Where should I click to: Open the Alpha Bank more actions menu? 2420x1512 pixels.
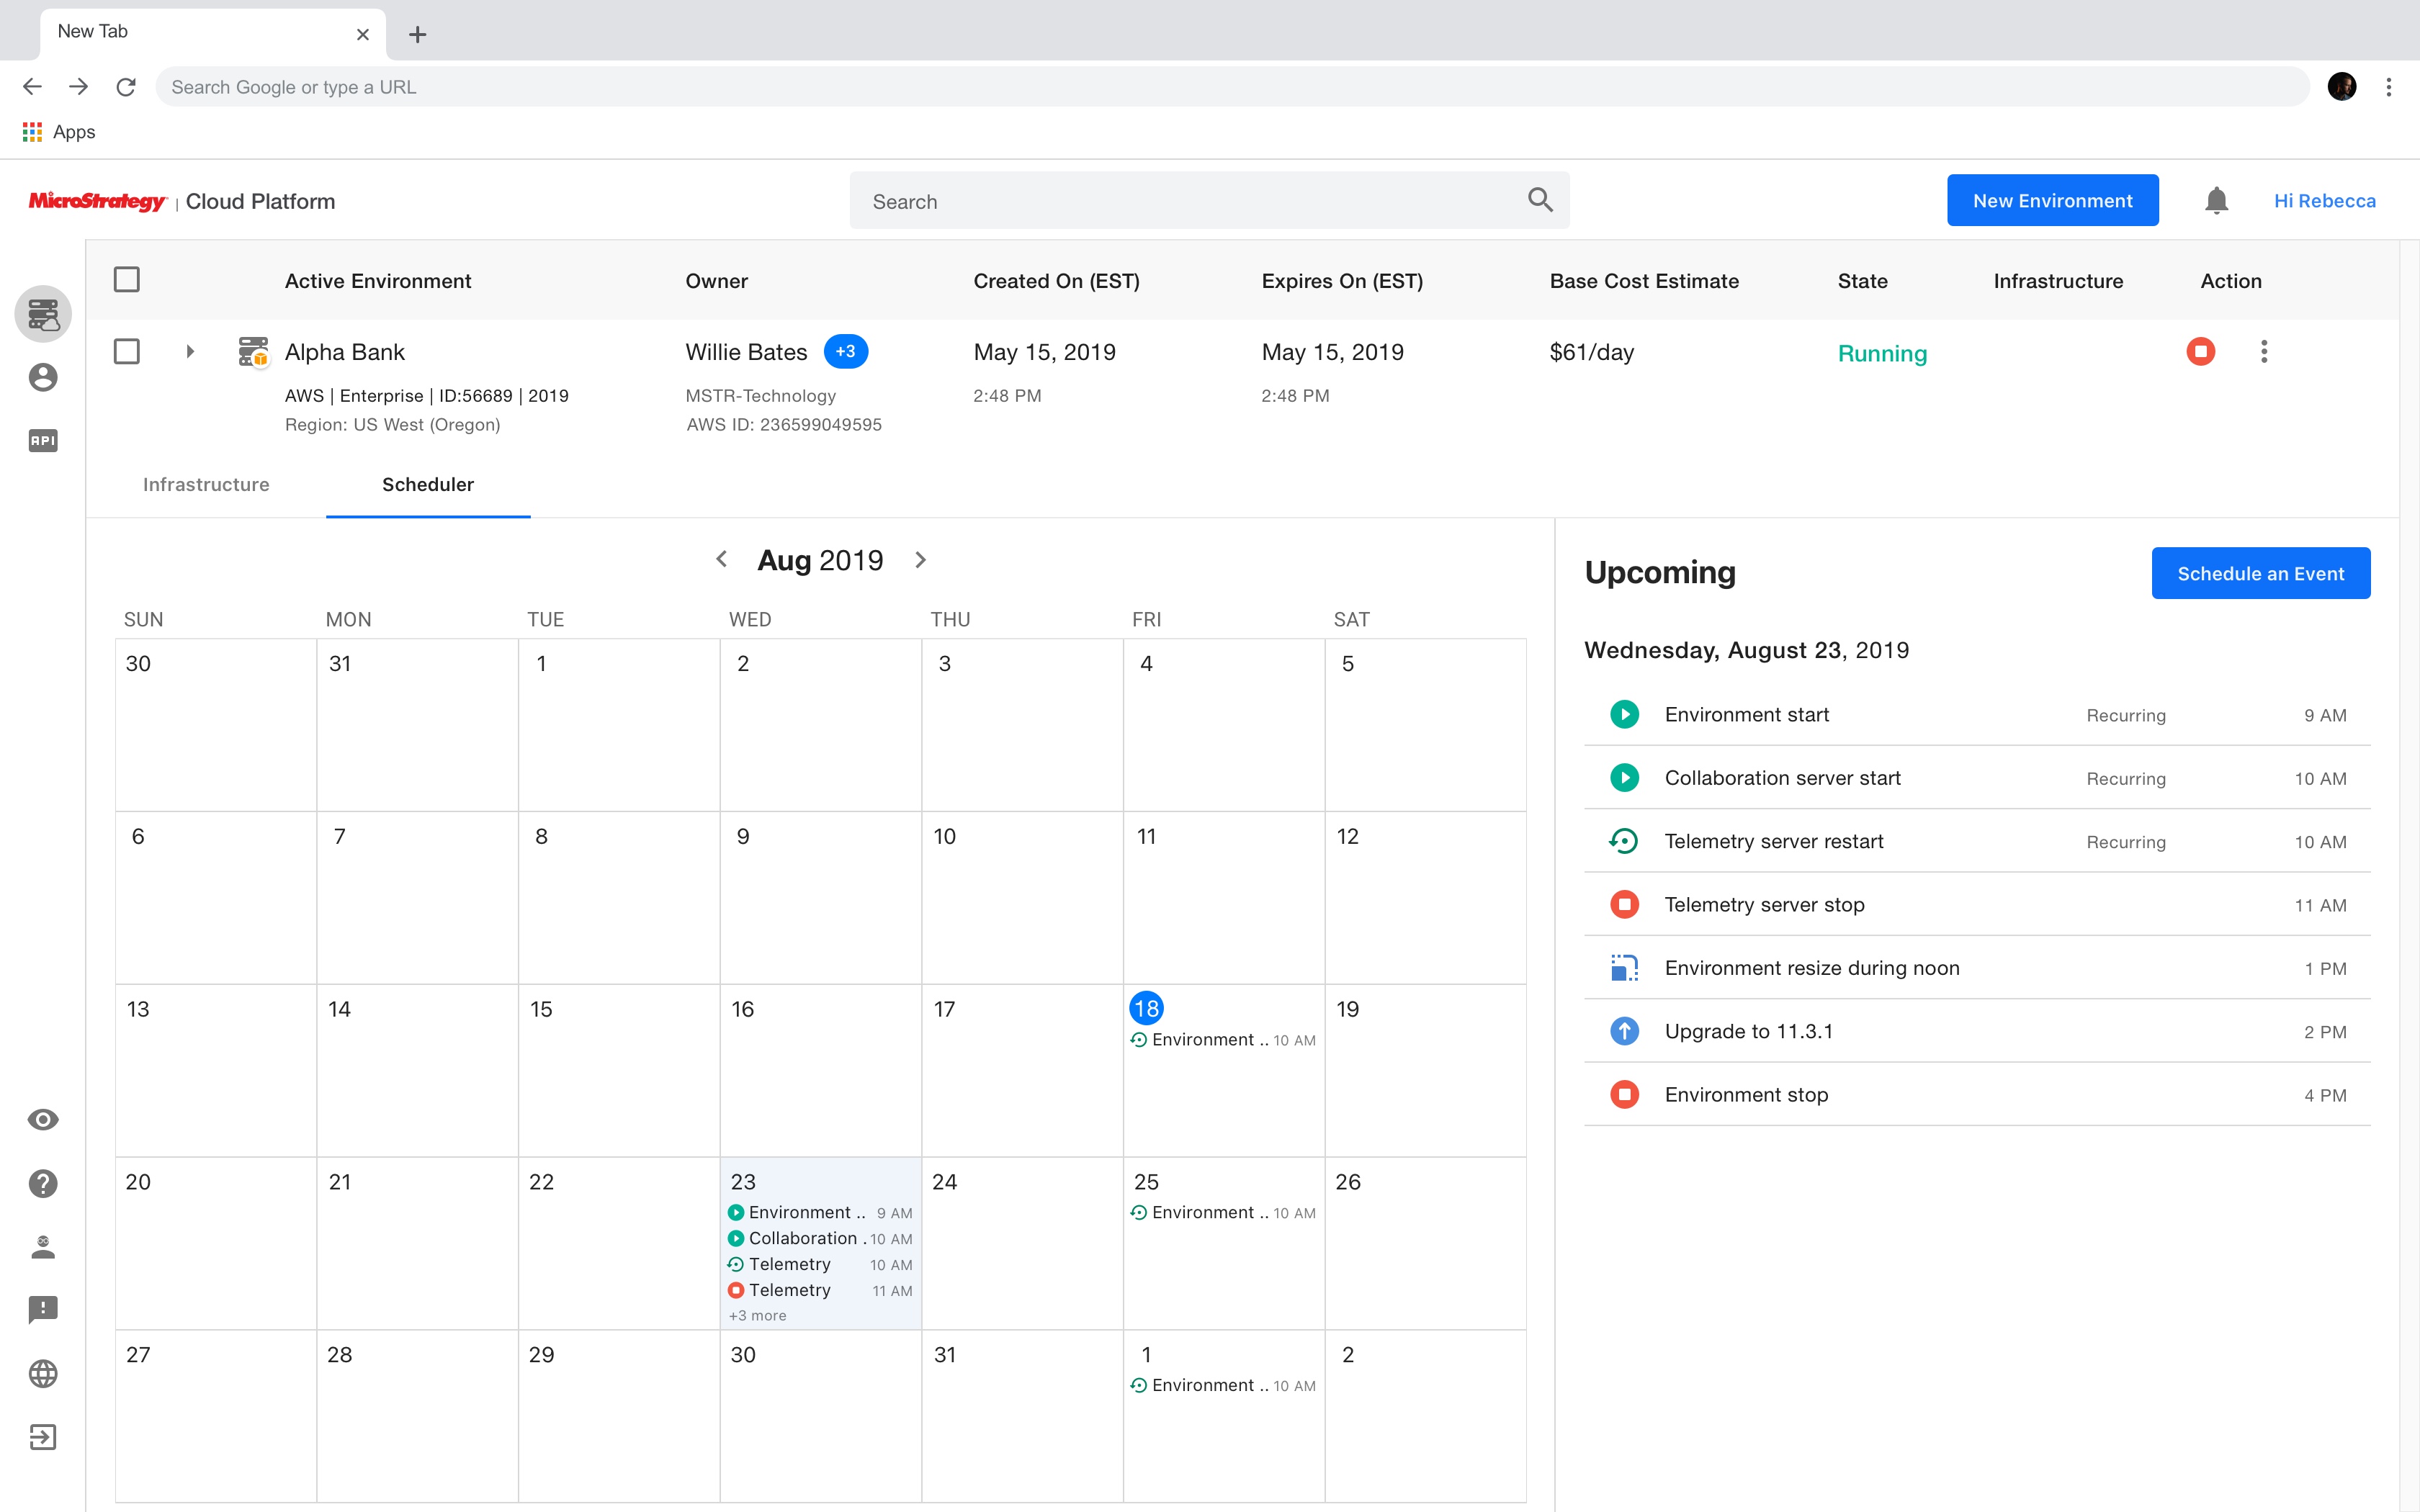point(2264,351)
